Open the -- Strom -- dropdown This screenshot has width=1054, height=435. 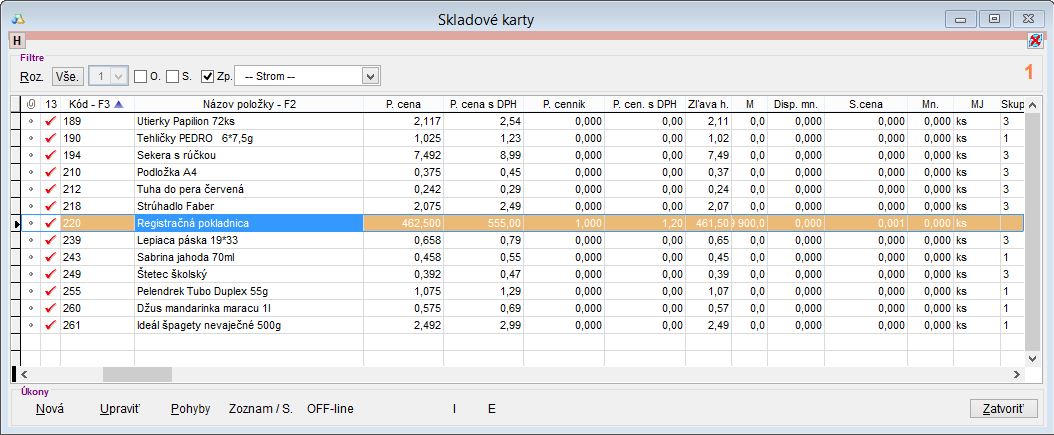(371, 76)
